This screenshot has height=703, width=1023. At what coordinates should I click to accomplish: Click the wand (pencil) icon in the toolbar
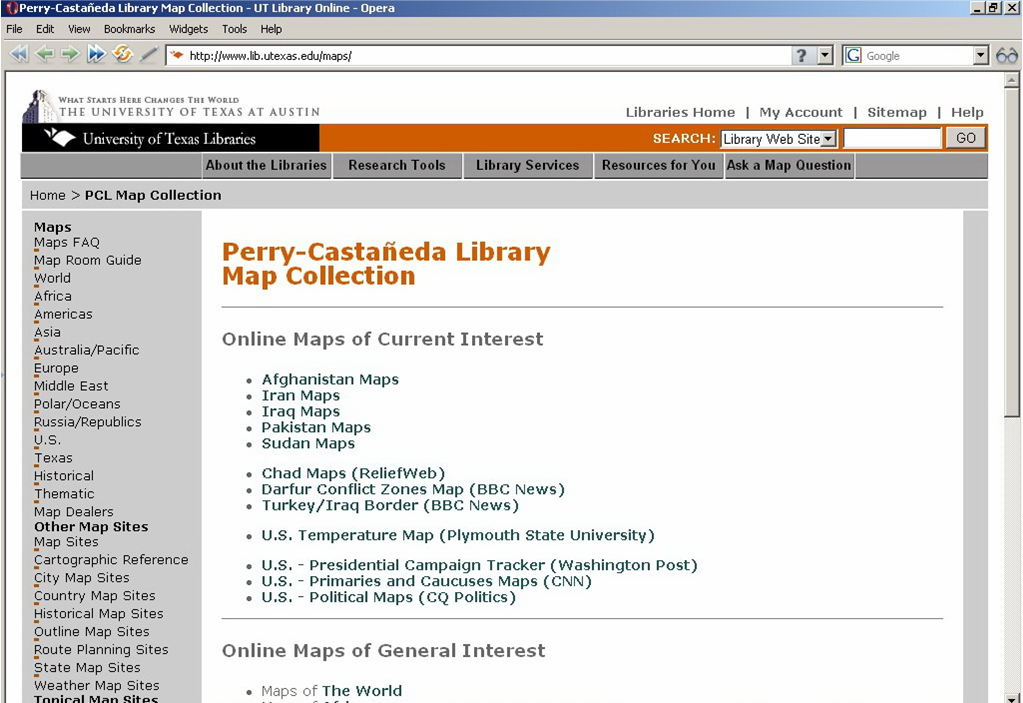(x=149, y=55)
